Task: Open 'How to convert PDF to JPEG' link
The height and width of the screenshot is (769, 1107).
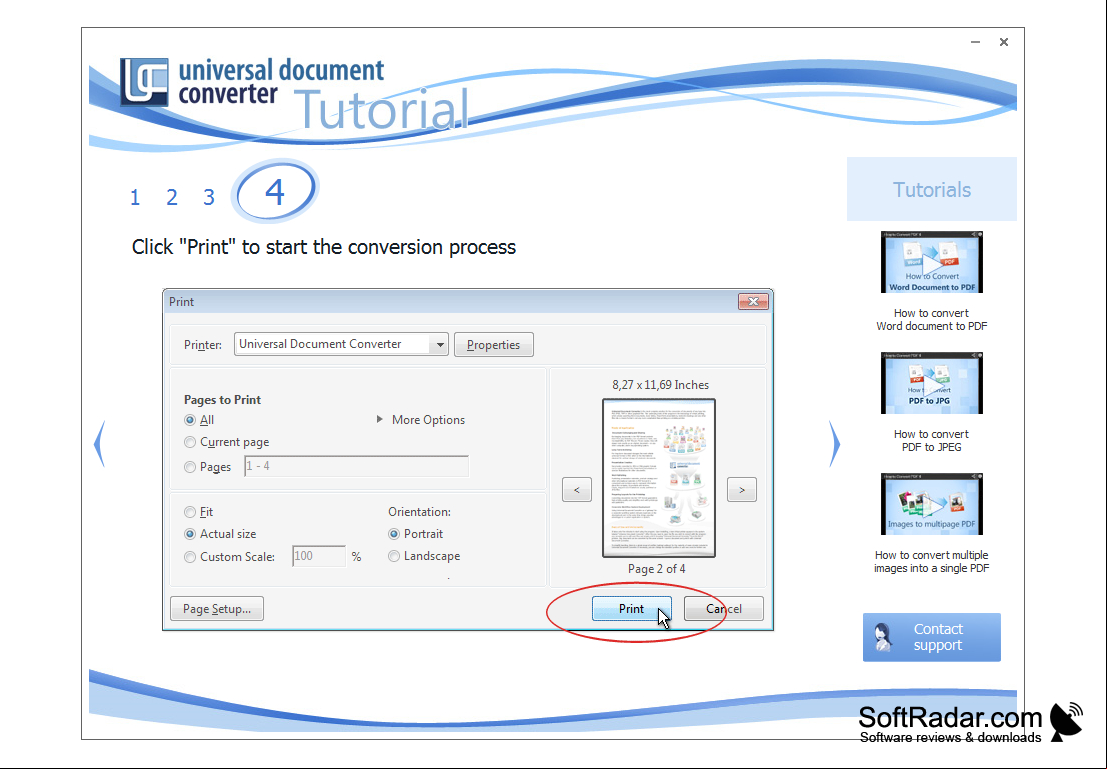Action: (931, 441)
